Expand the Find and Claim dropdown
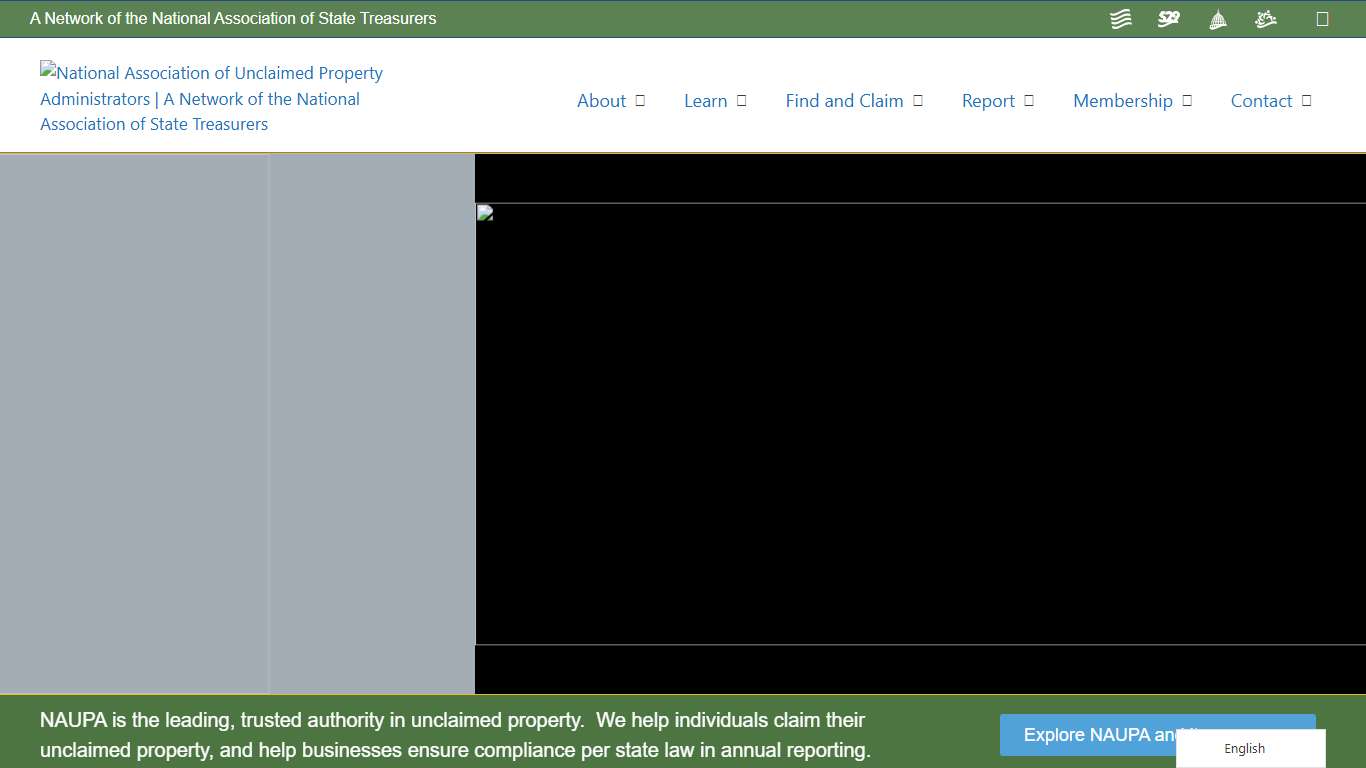 tap(918, 100)
